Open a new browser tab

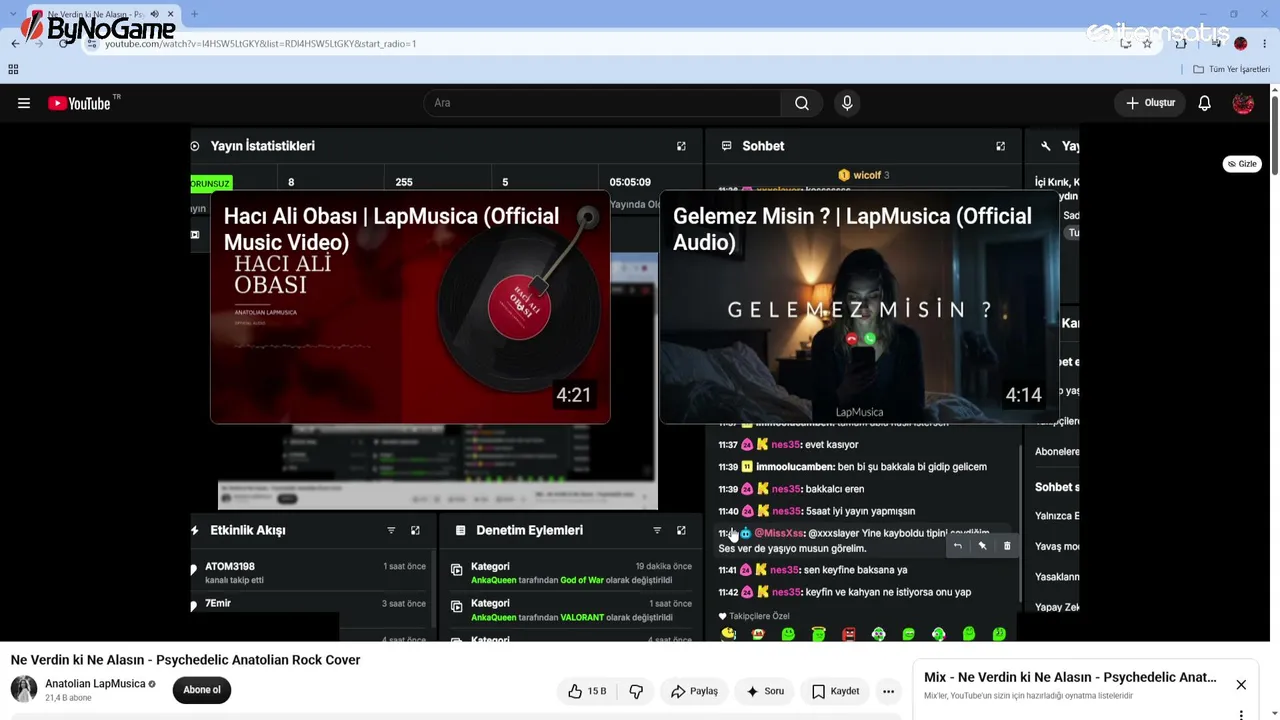click(x=194, y=14)
